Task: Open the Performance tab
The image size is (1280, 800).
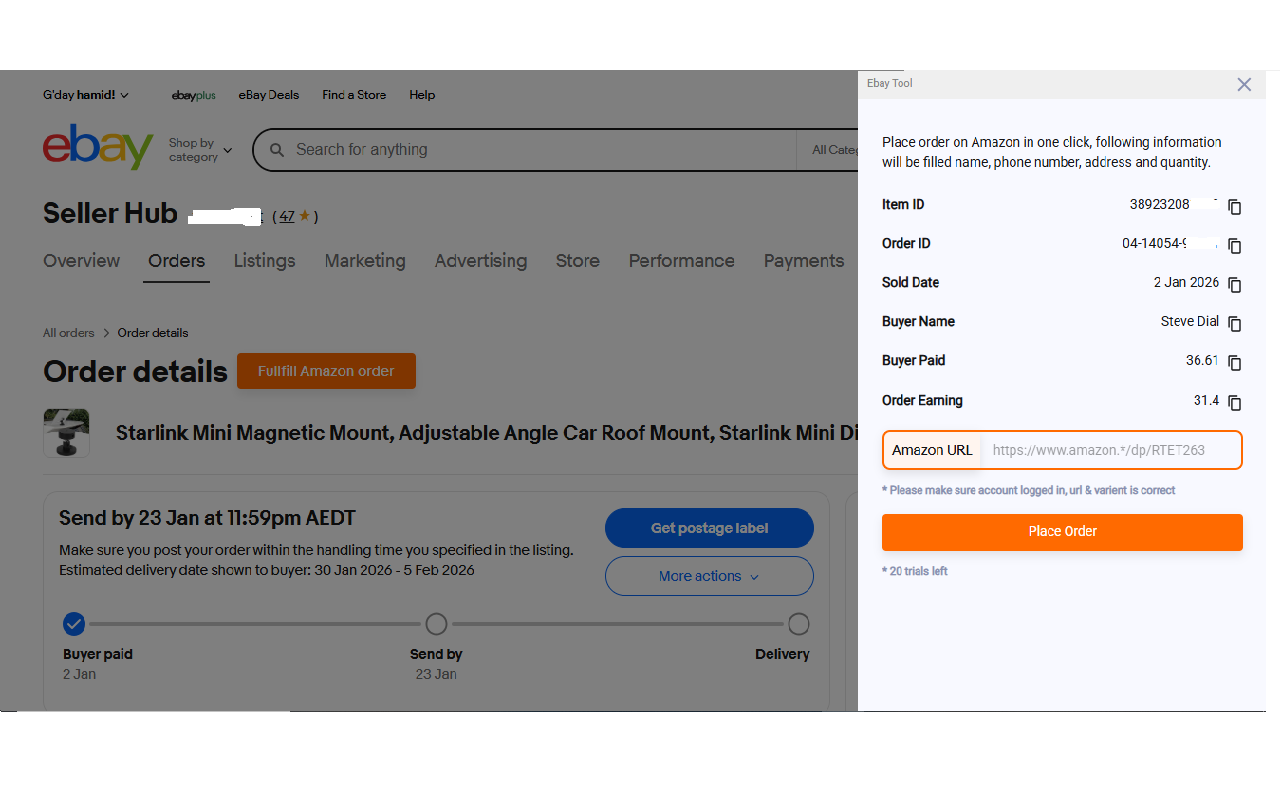Action: (x=682, y=261)
